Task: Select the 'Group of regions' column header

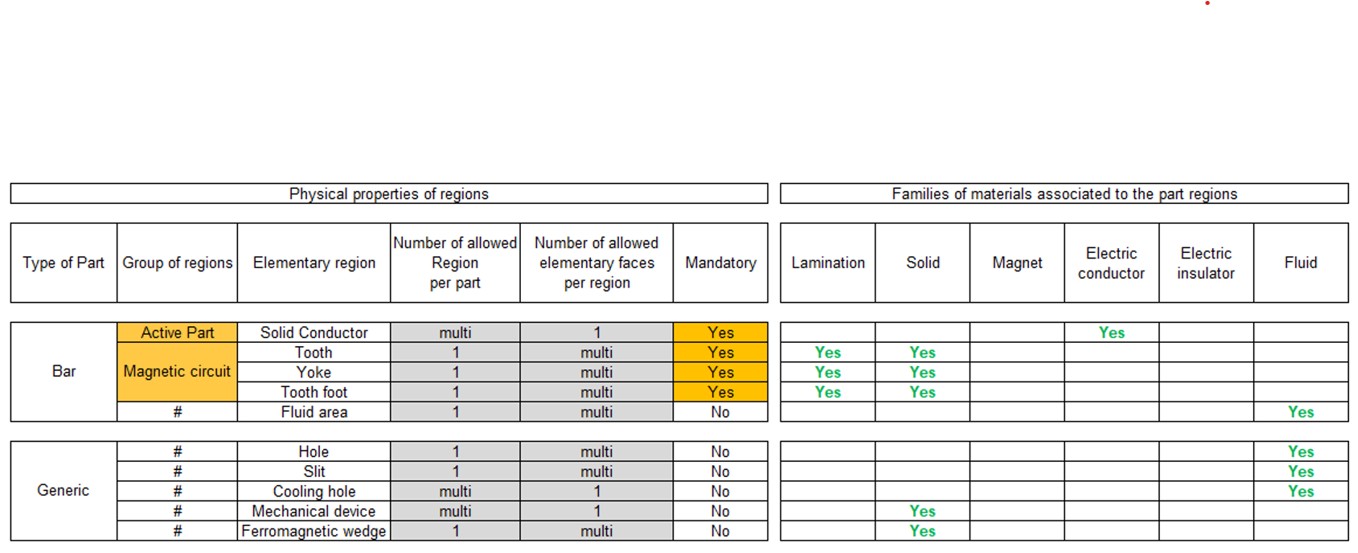Action: tap(177, 263)
